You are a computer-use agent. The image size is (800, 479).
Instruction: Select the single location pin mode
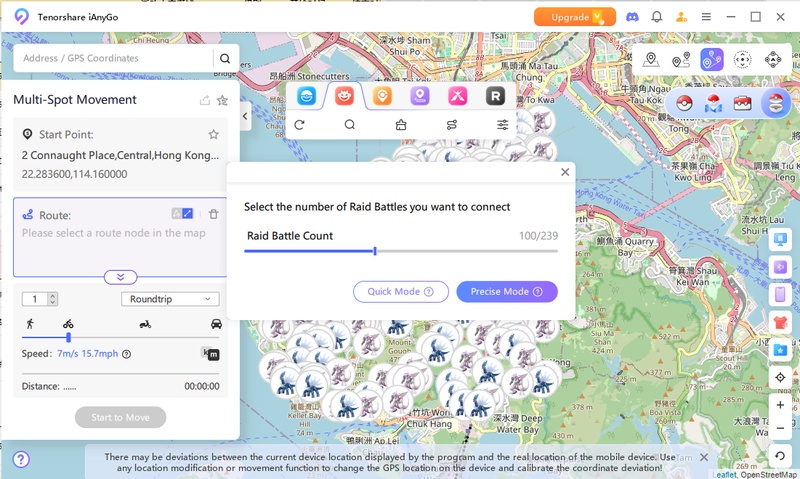point(651,60)
